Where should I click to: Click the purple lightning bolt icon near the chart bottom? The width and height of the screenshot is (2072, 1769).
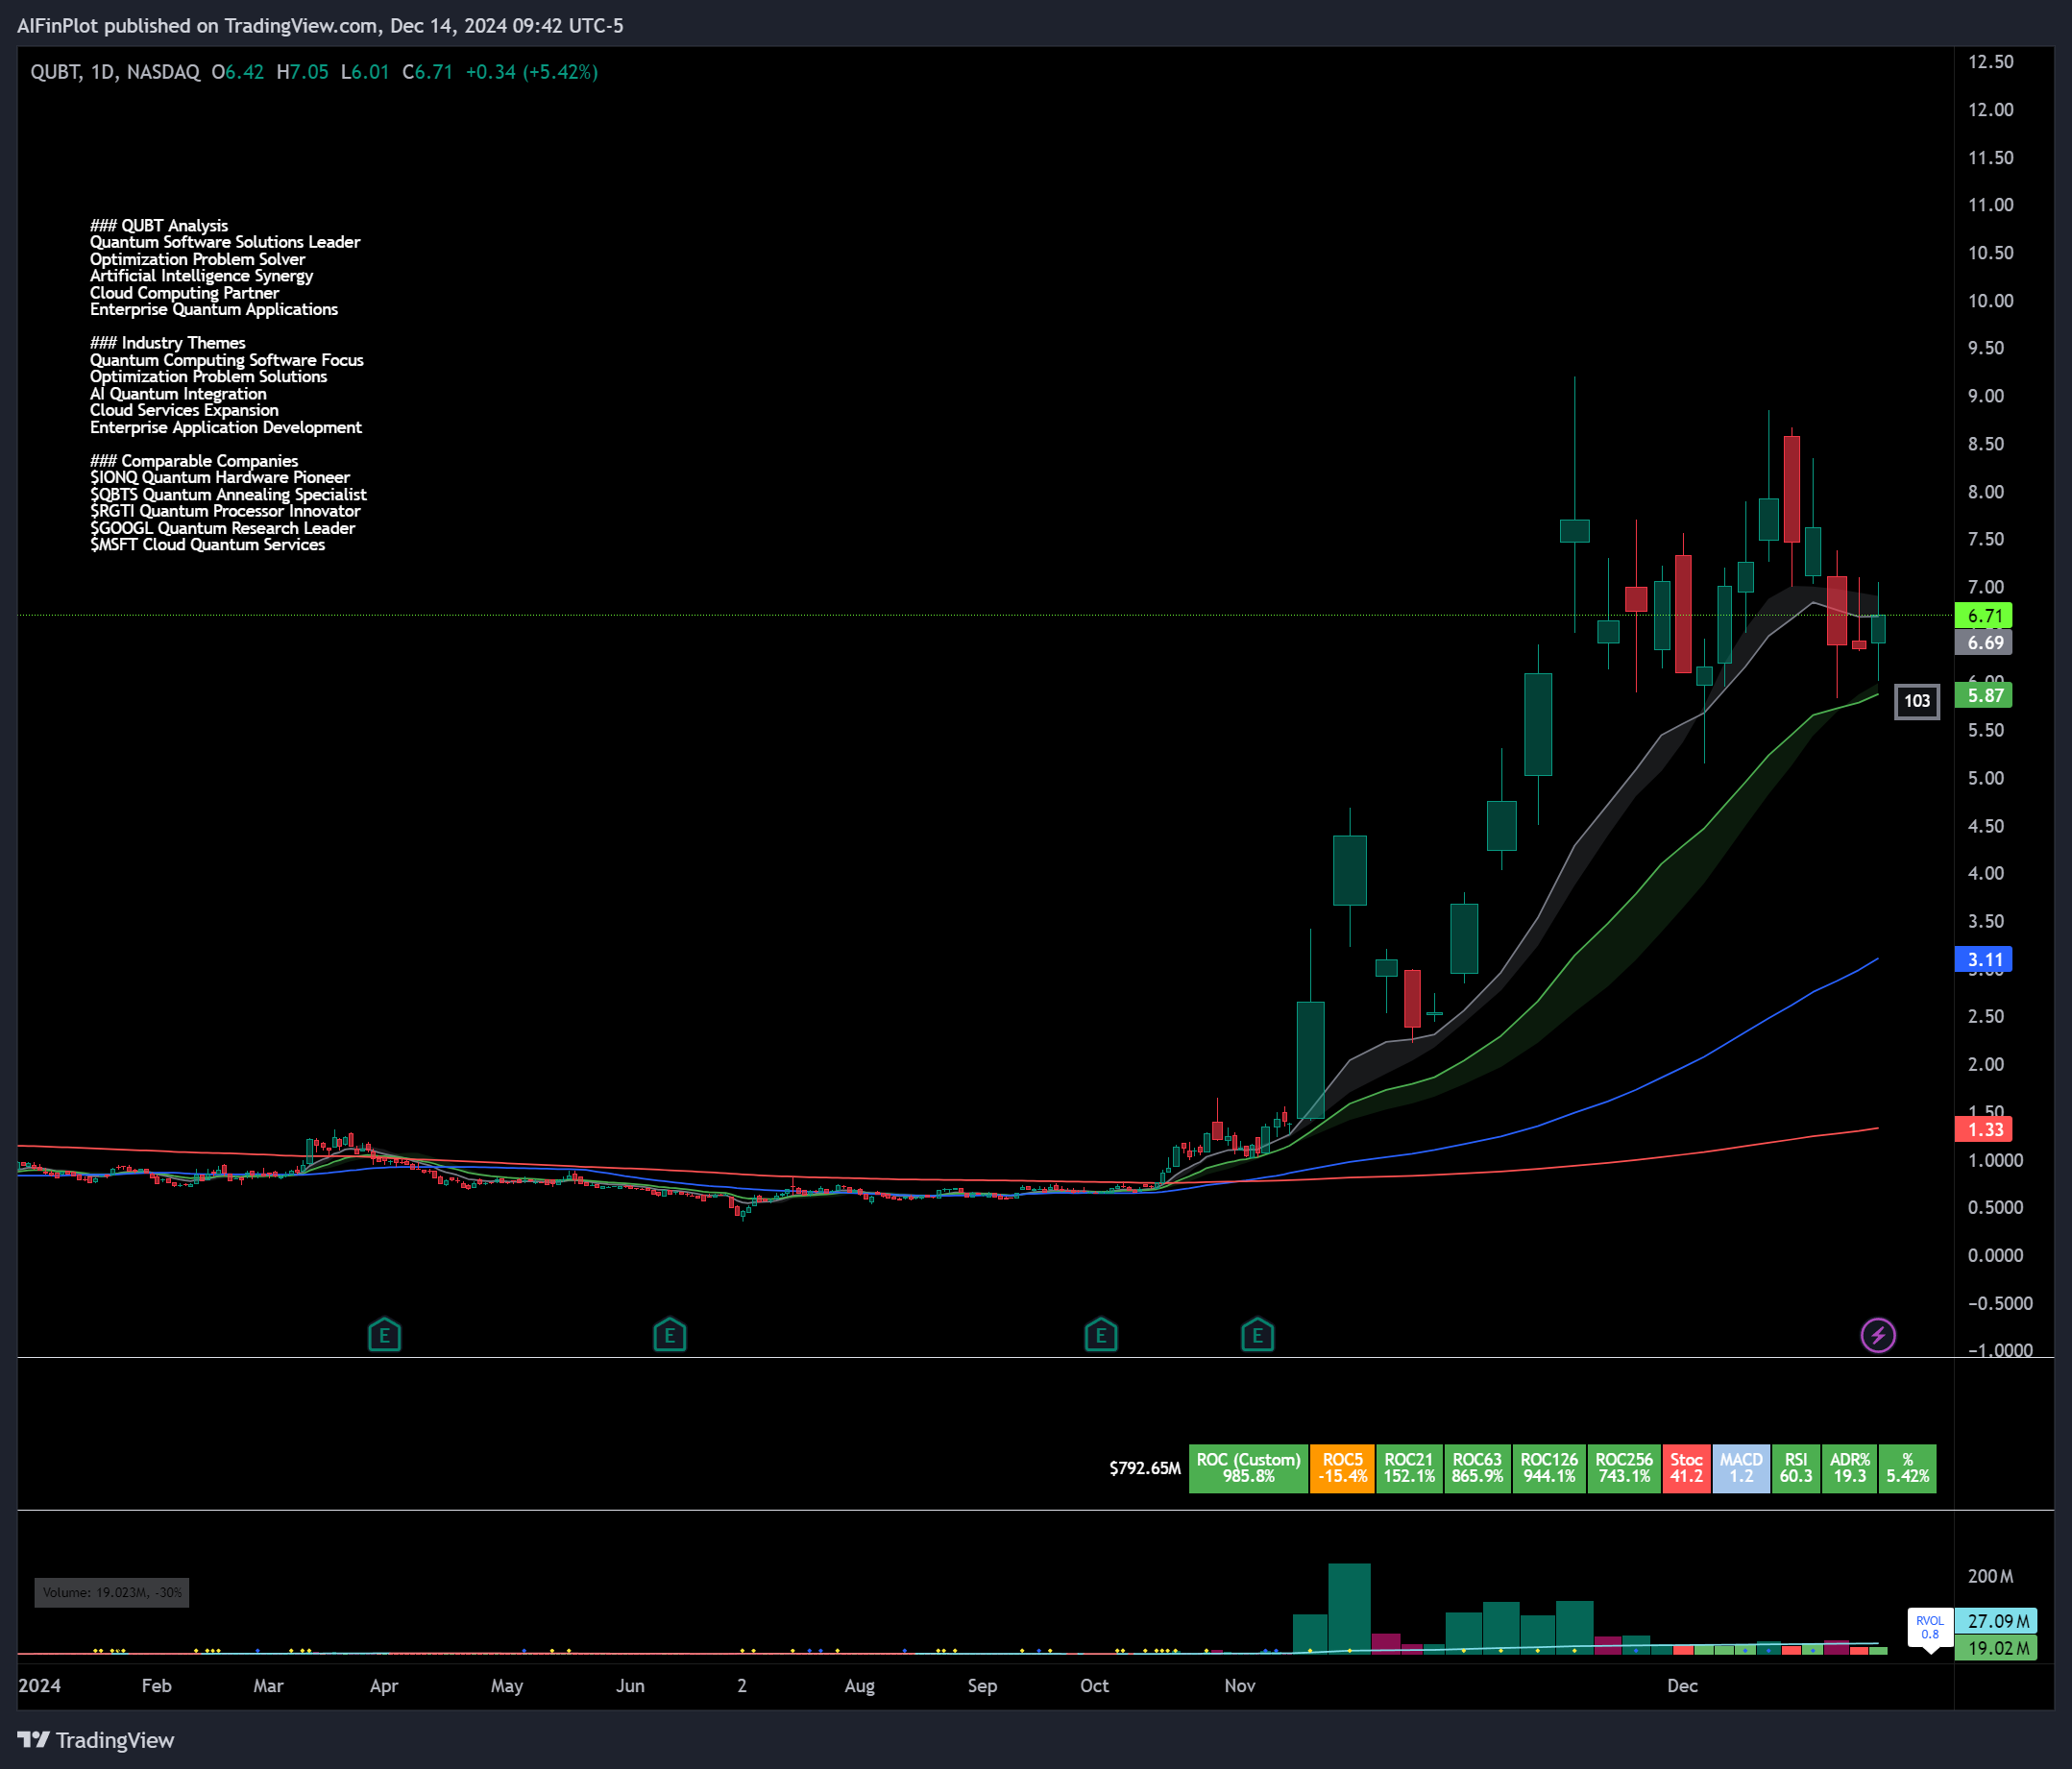pyautogui.click(x=1878, y=1336)
